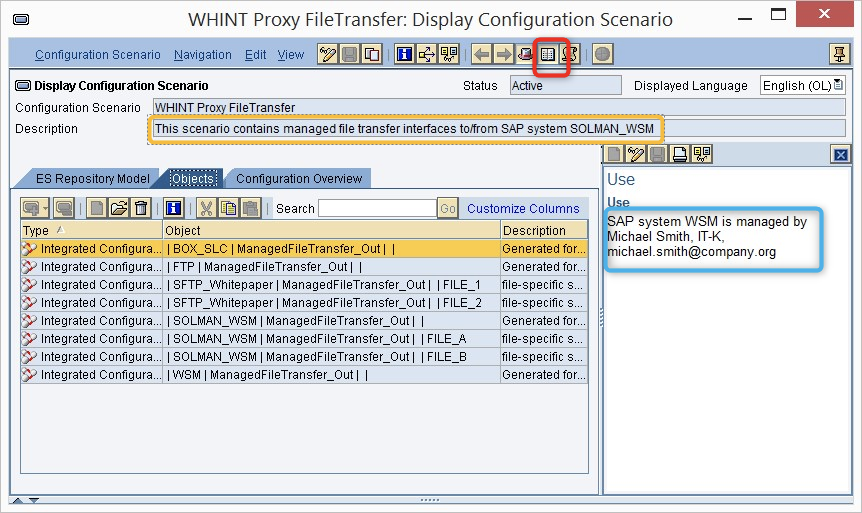This screenshot has height=513, width=862.
Task: Focus the Search input field
Action: point(377,208)
